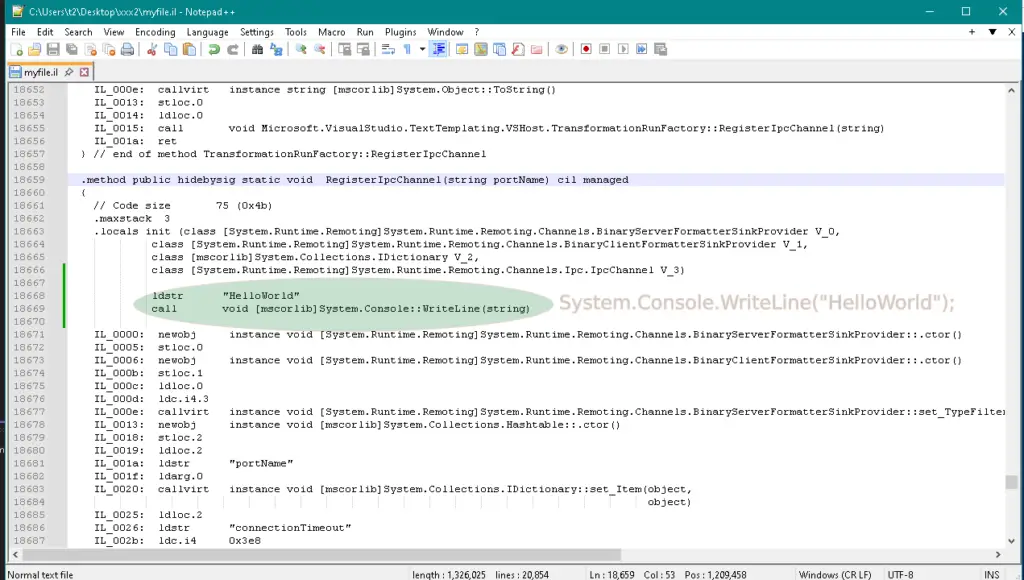Viewport: 1024px width, 580px height.
Task: Toggle the indent guide button
Action: [438, 49]
